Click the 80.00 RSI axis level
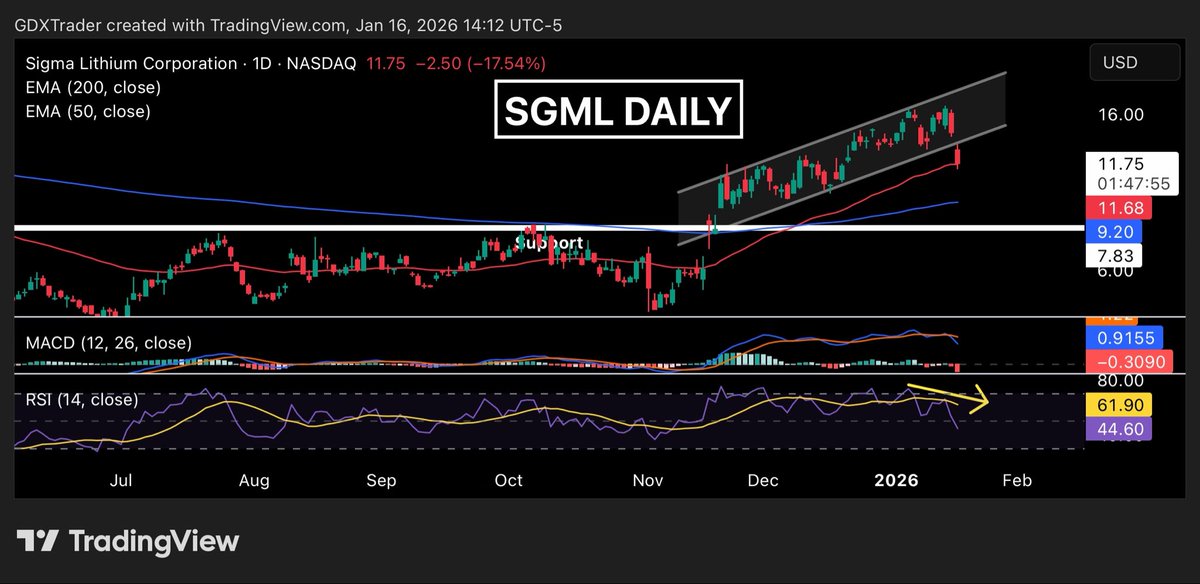 coord(1121,381)
